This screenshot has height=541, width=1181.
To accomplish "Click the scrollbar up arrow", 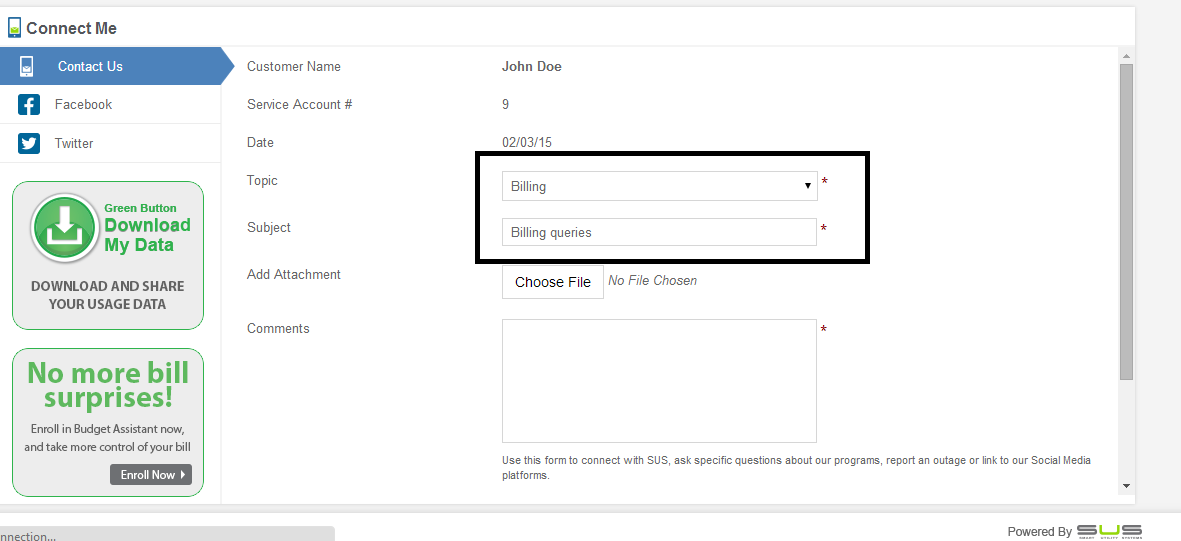I will [x=1126, y=56].
